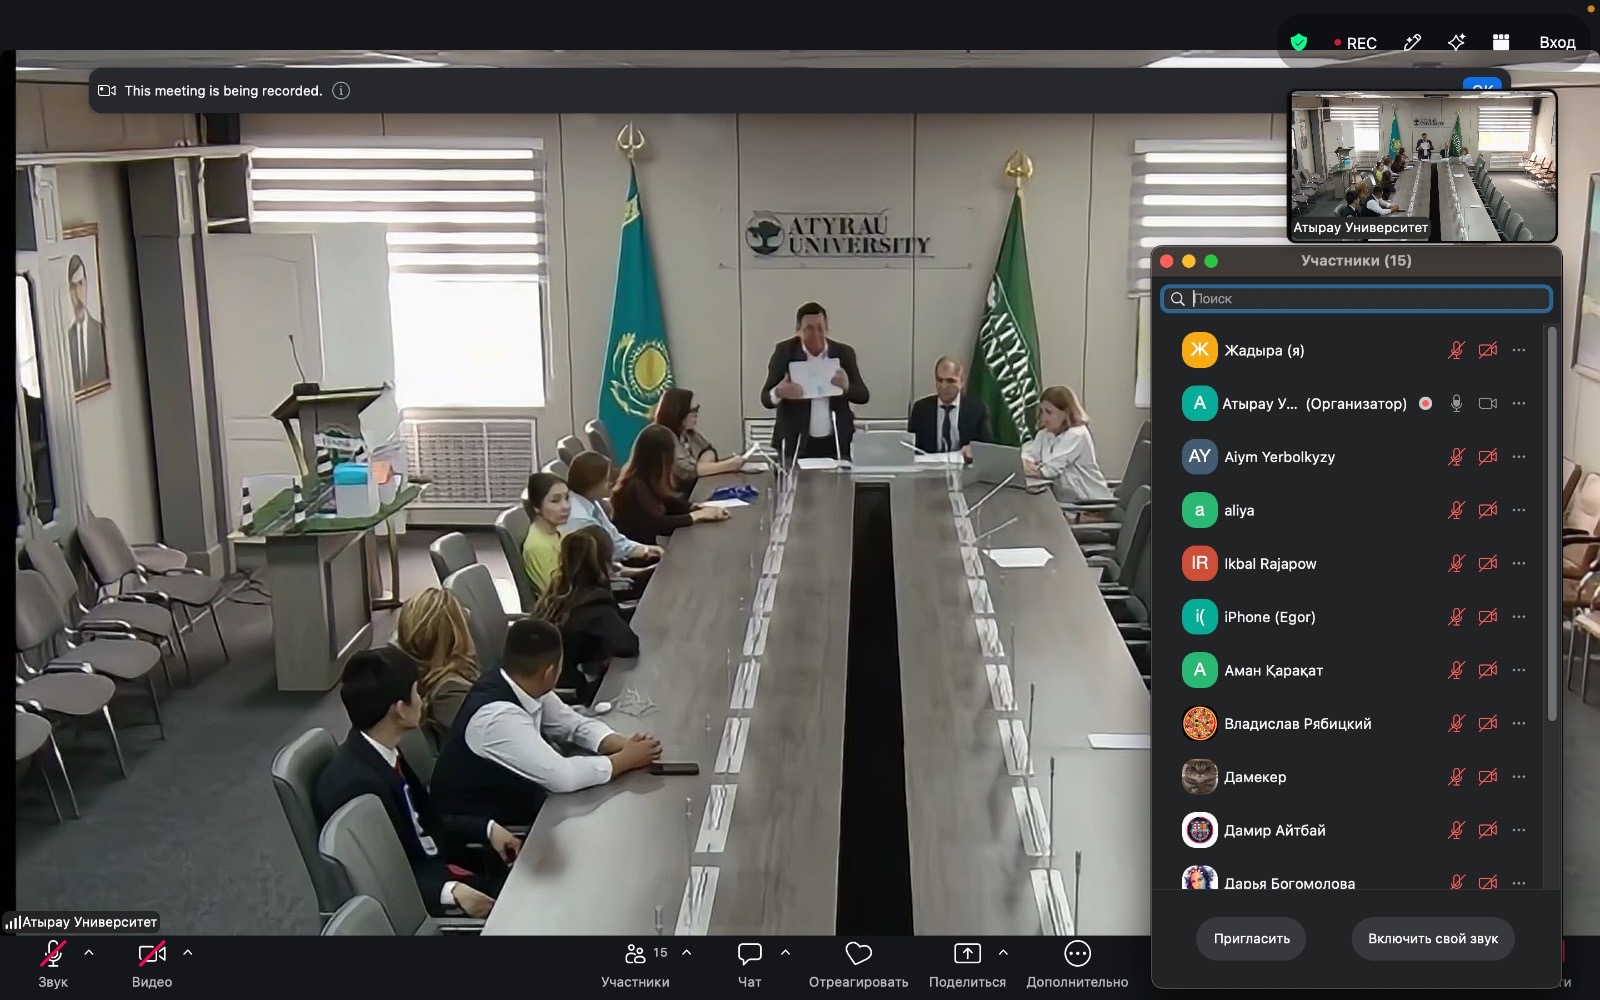Open more options for Жадыра (я)

(1519, 350)
